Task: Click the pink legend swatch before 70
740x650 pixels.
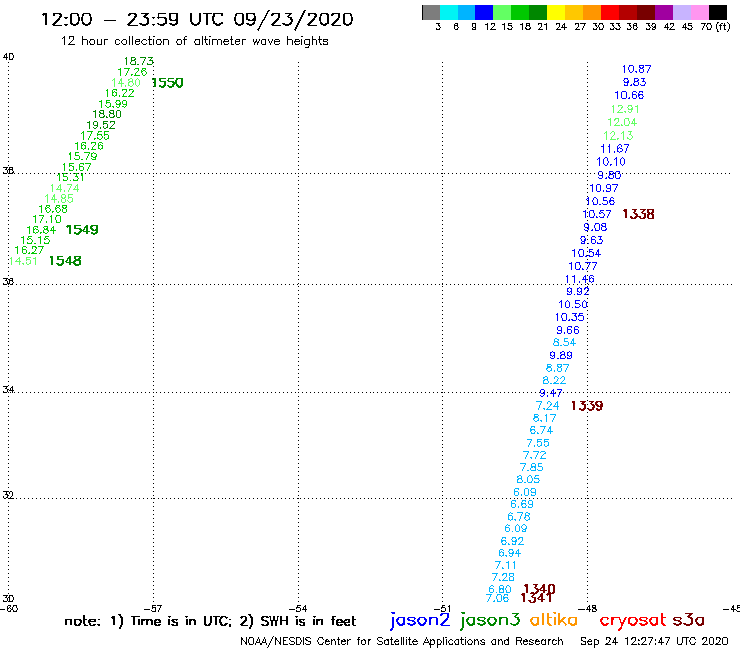Action: tap(699, 12)
